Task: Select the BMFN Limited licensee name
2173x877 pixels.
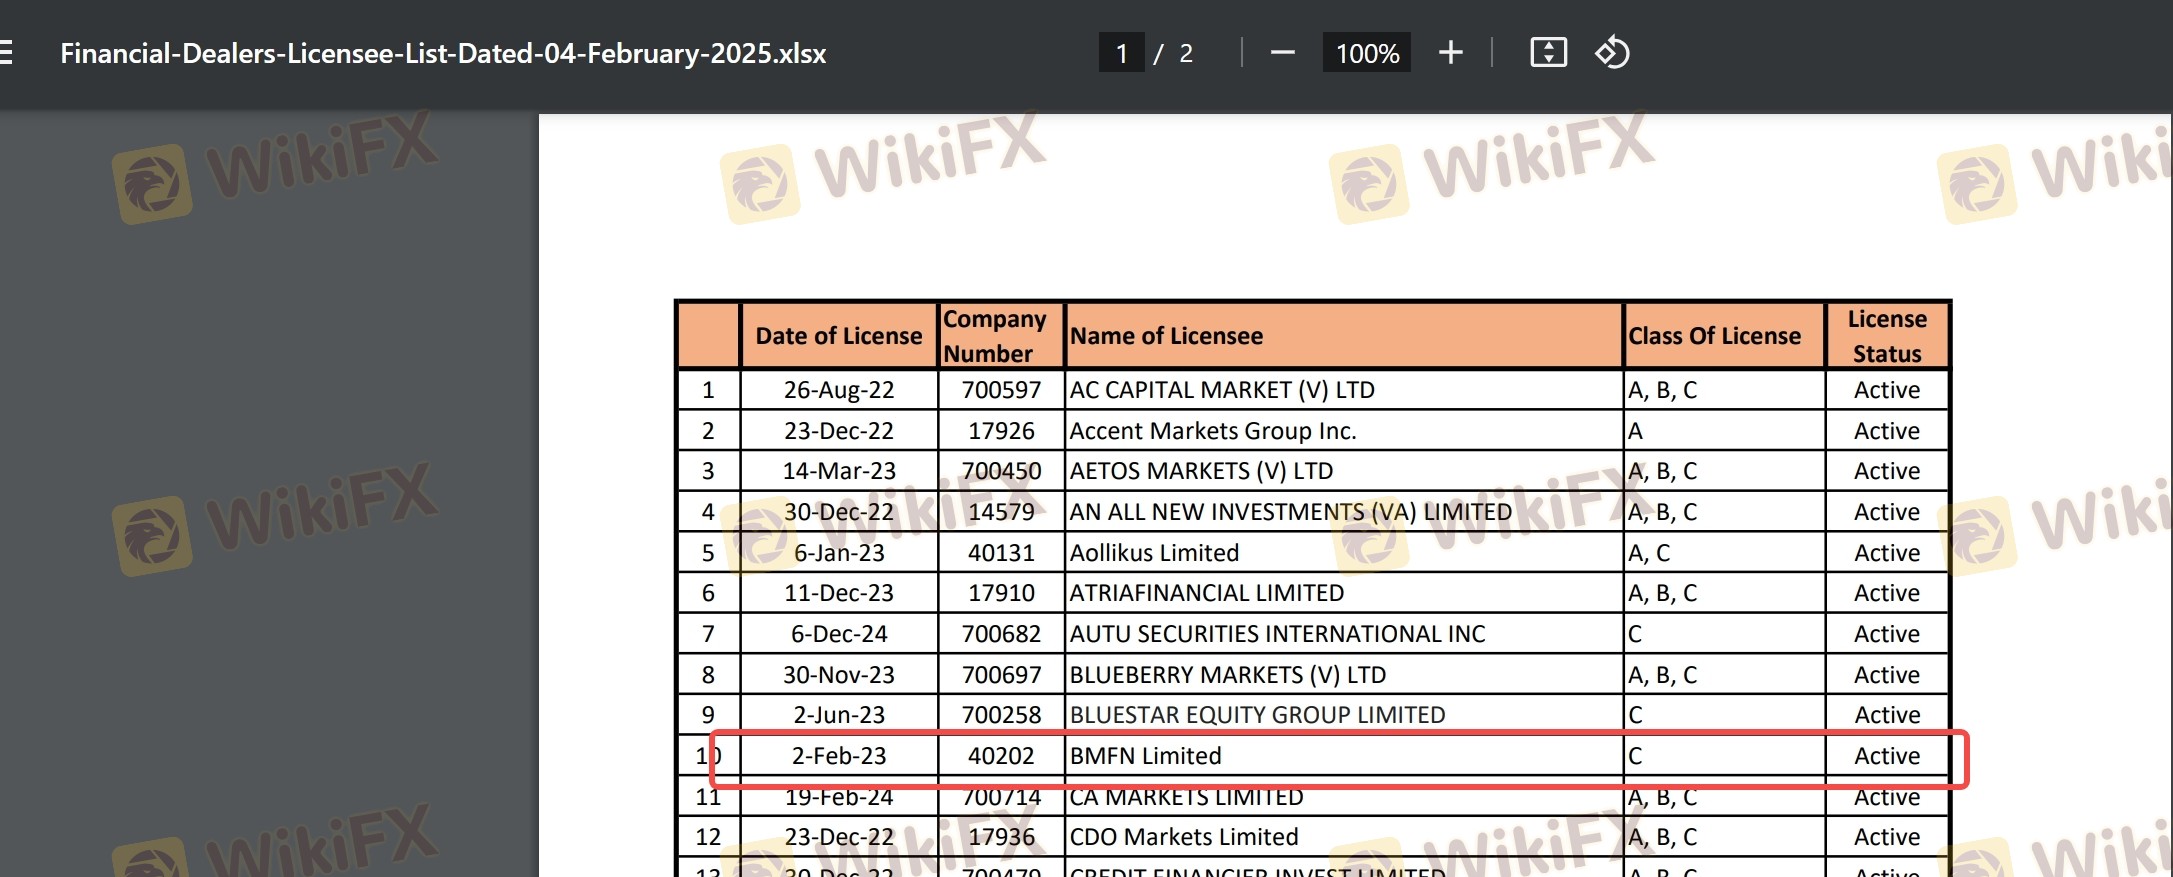Action: pyautogui.click(x=1145, y=756)
